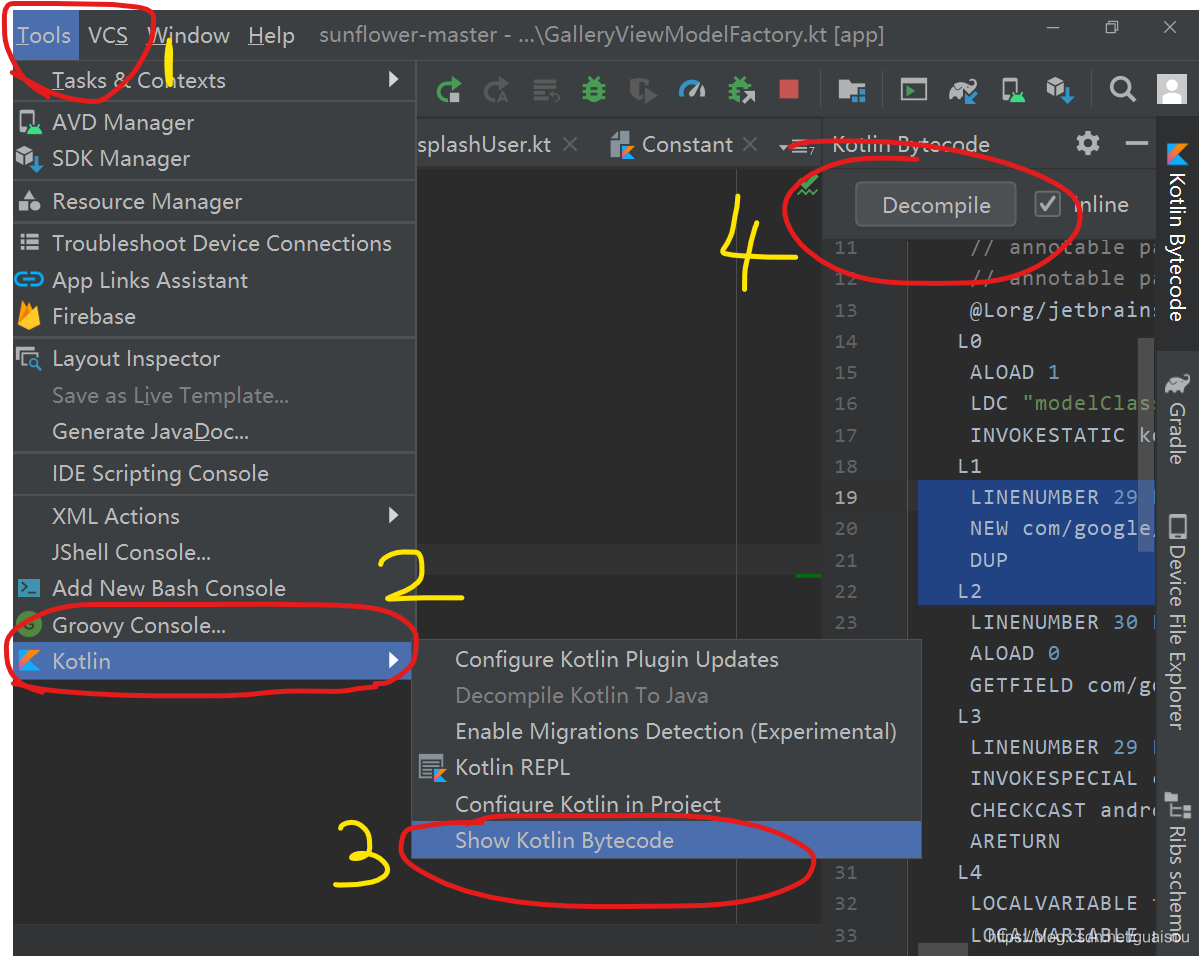
Task: Click the Debug app bug icon
Action: [593, 90]
